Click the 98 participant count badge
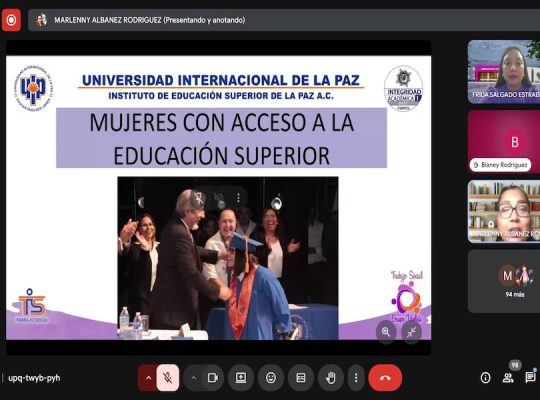540x400 pixels. click(x=515, y=365)
